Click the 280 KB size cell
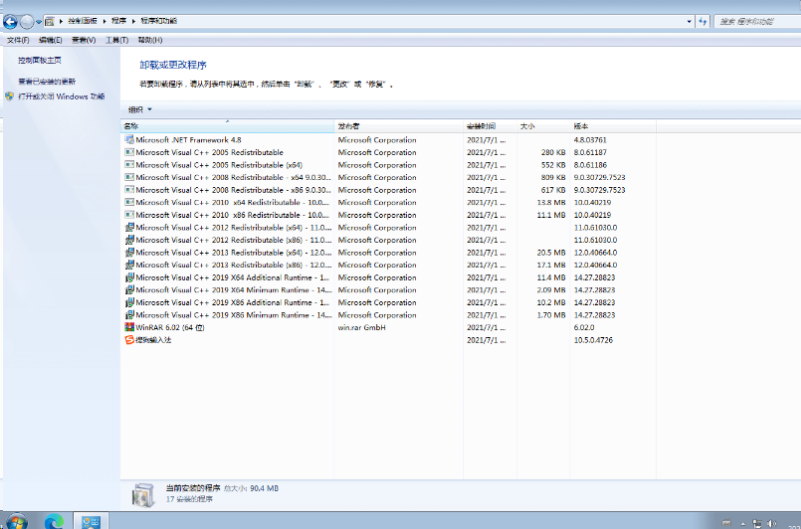Screen dimensions: 801x529 point(553,152)
